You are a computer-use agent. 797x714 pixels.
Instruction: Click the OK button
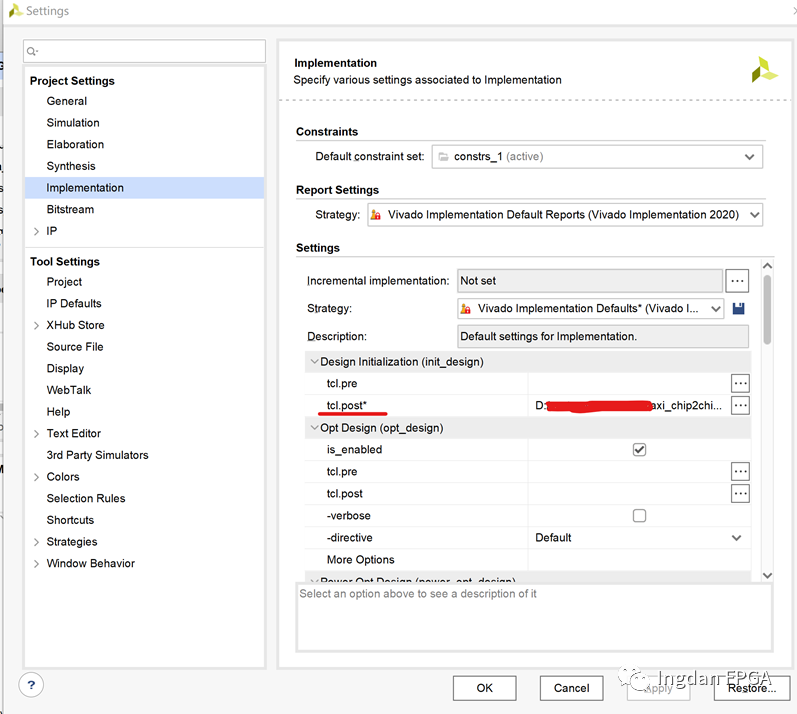coord(484,688)
